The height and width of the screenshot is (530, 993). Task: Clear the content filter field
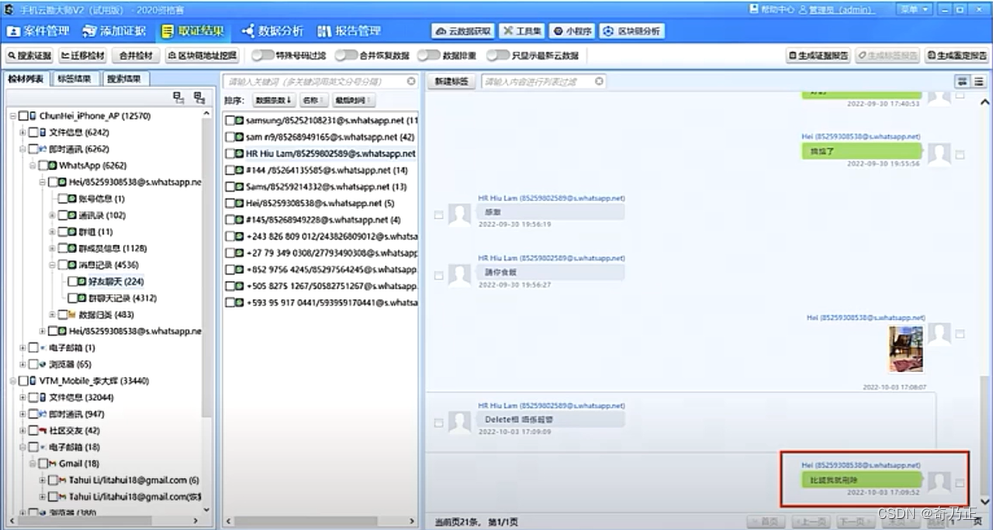point(599,82)
